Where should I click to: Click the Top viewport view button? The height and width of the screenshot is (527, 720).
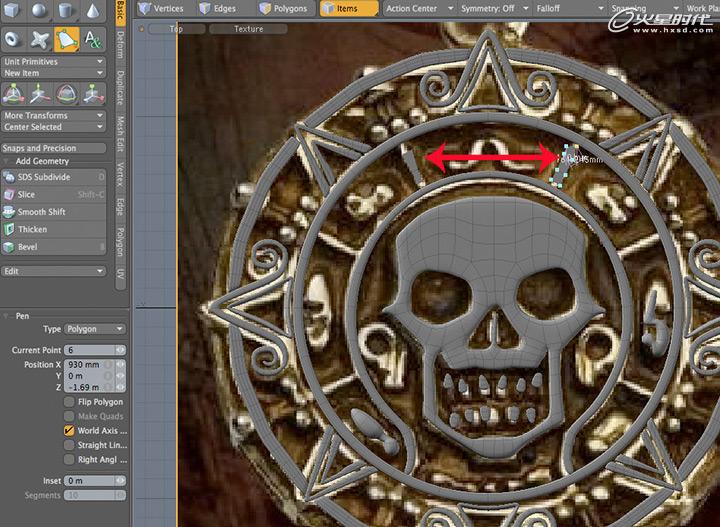(x=177, y=29)
